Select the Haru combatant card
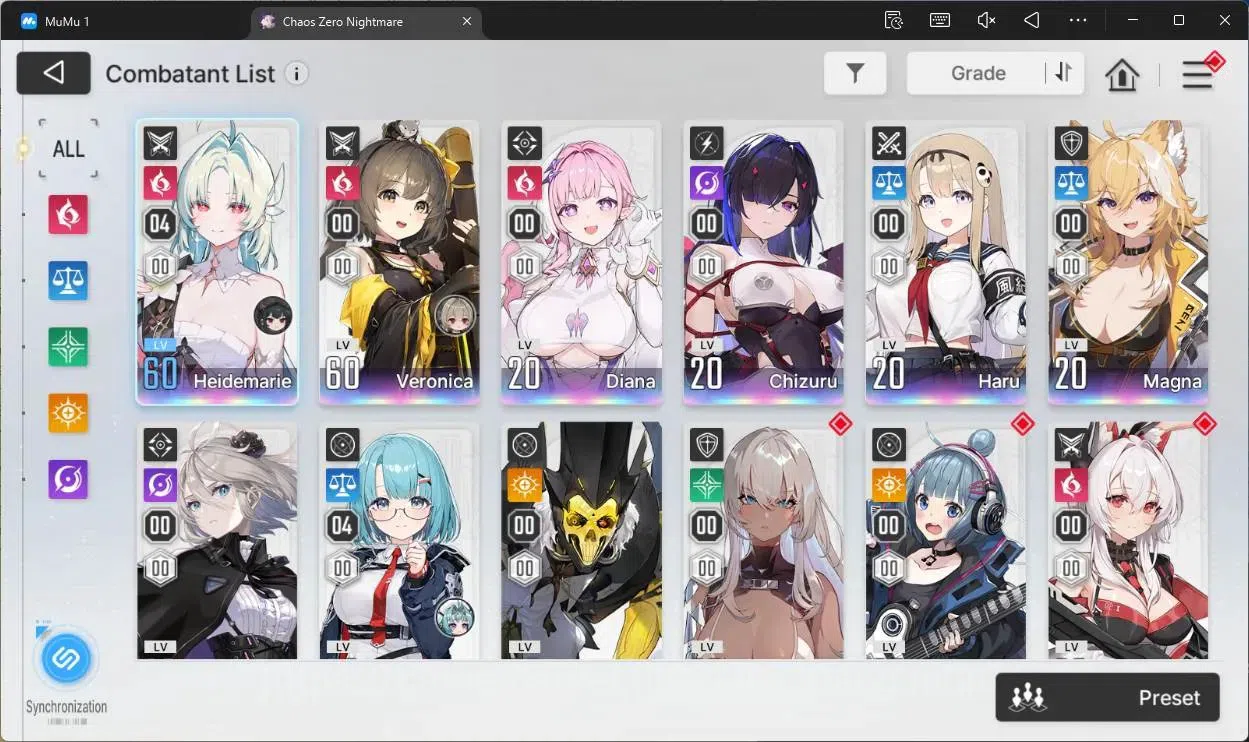Viewport: 1249px width, 742px height. [x=945, y=262]
